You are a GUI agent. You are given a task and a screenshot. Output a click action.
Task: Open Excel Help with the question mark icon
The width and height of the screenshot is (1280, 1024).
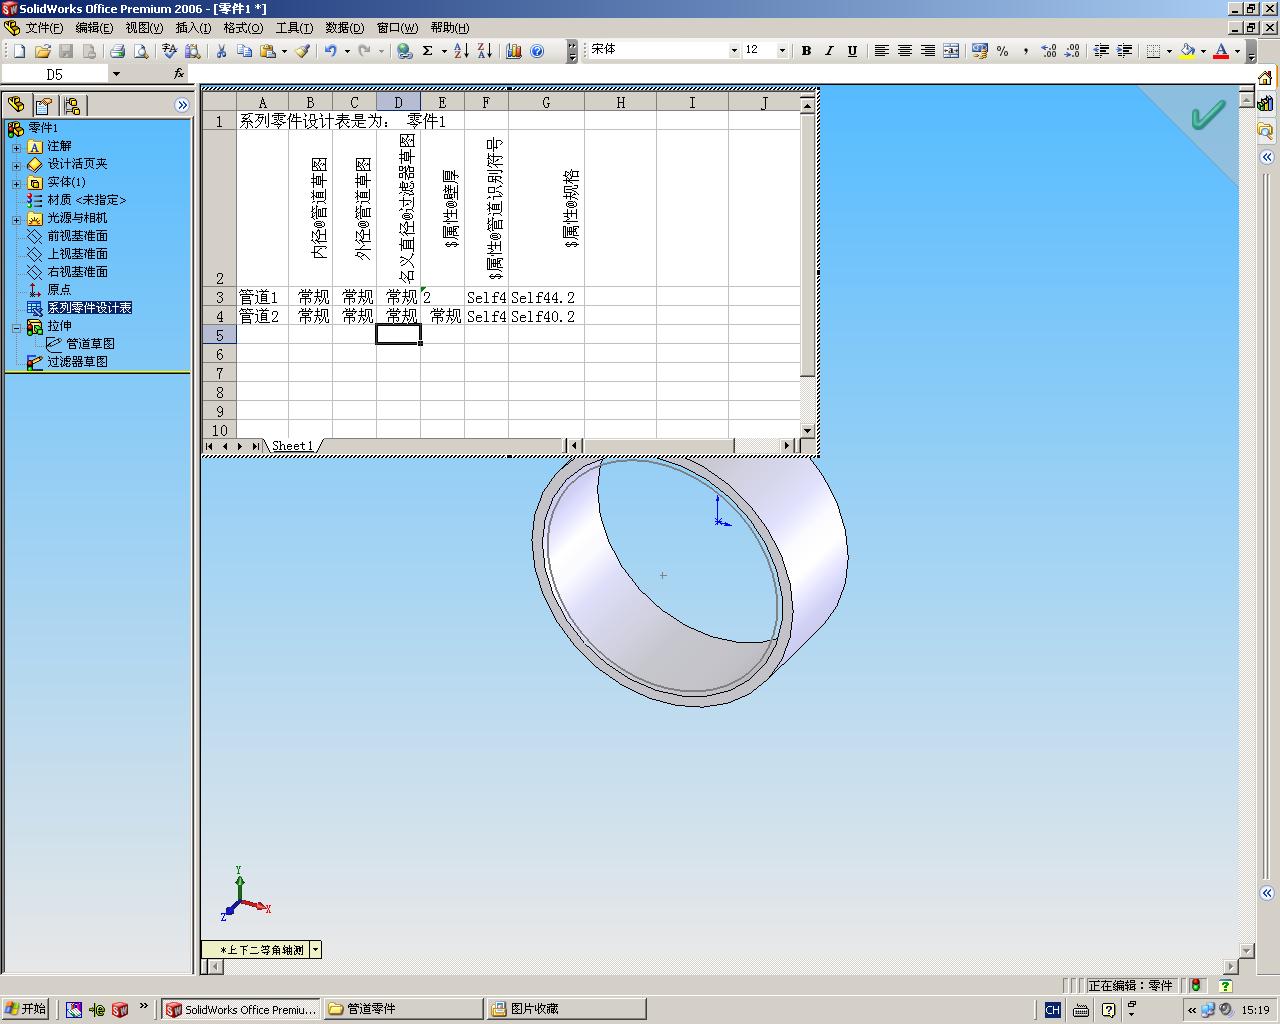tap(537, 51)
